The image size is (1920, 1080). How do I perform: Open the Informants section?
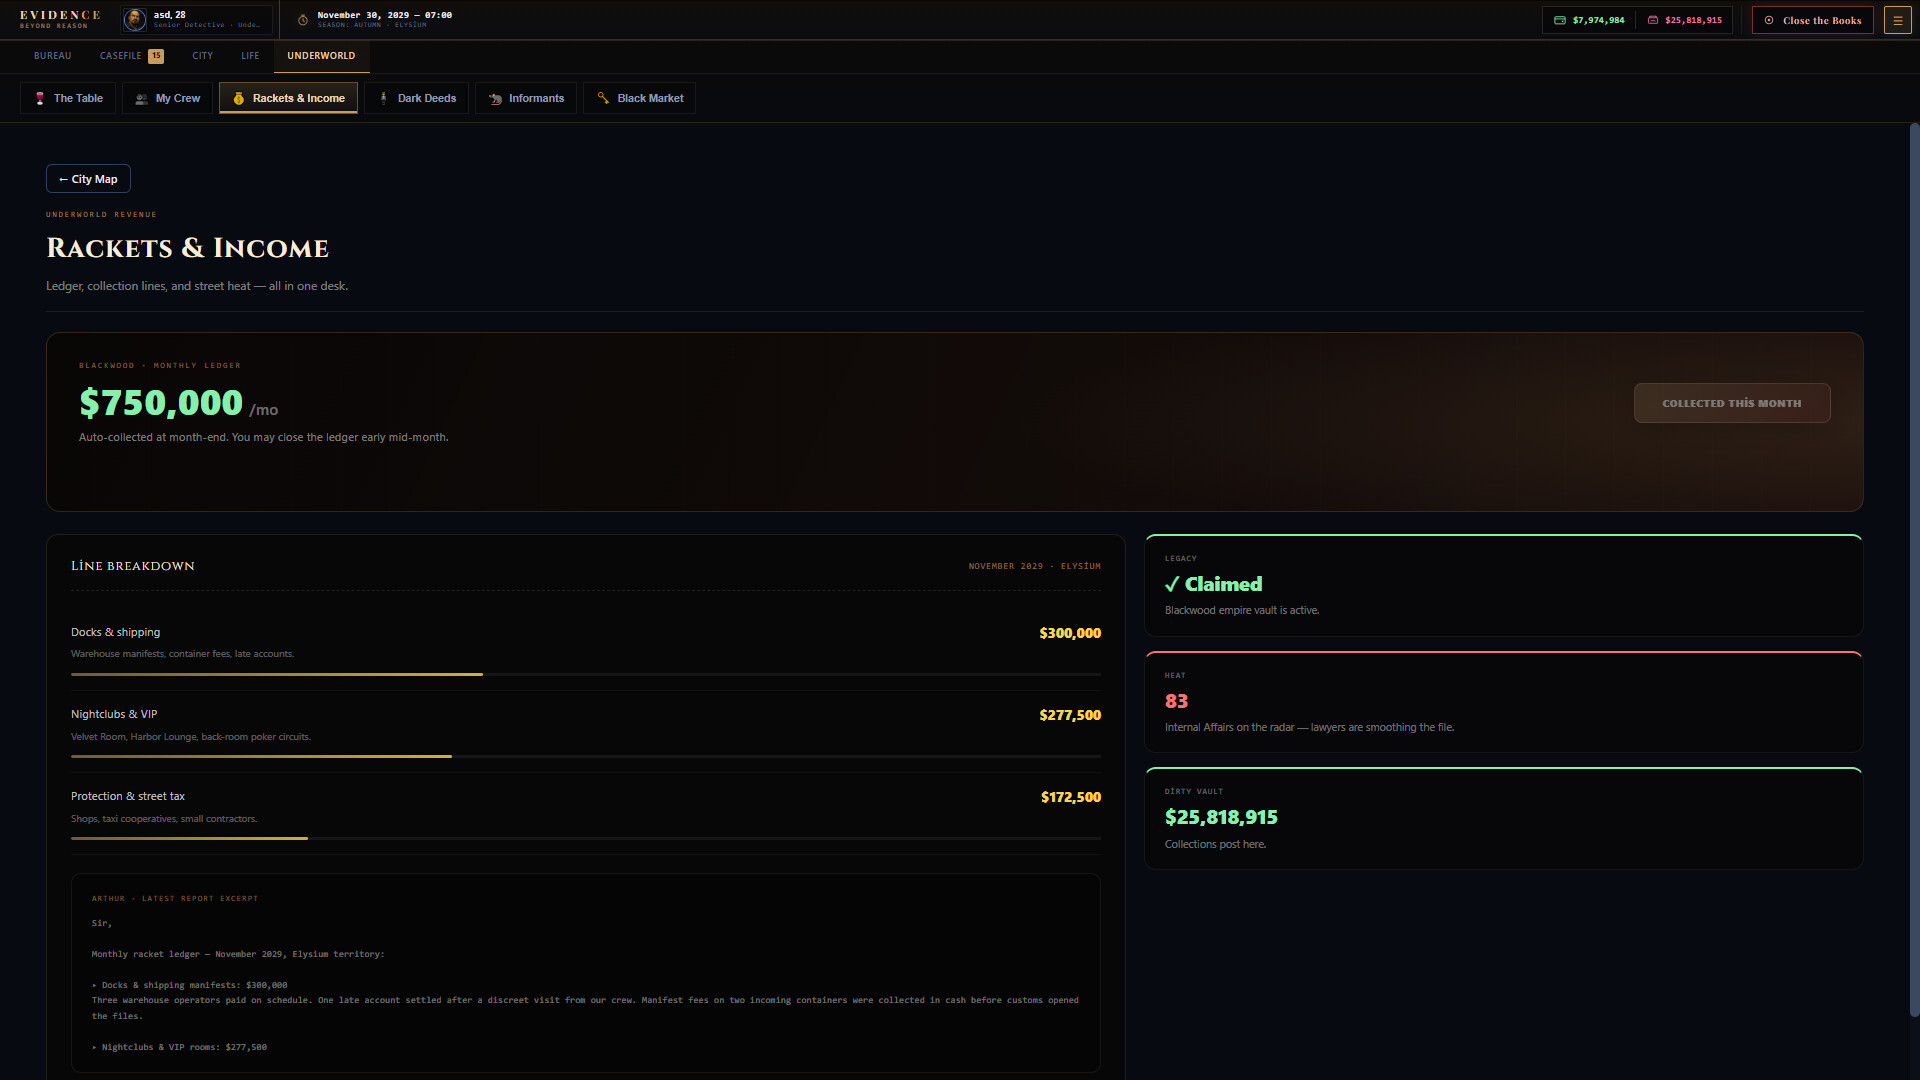(526, 98)
